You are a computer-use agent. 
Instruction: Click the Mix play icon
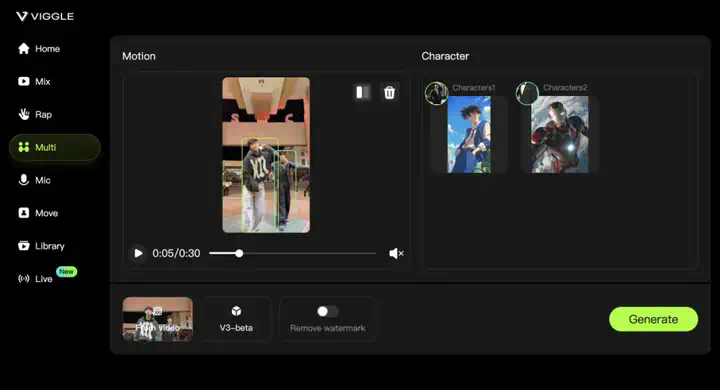coord(23,81)
